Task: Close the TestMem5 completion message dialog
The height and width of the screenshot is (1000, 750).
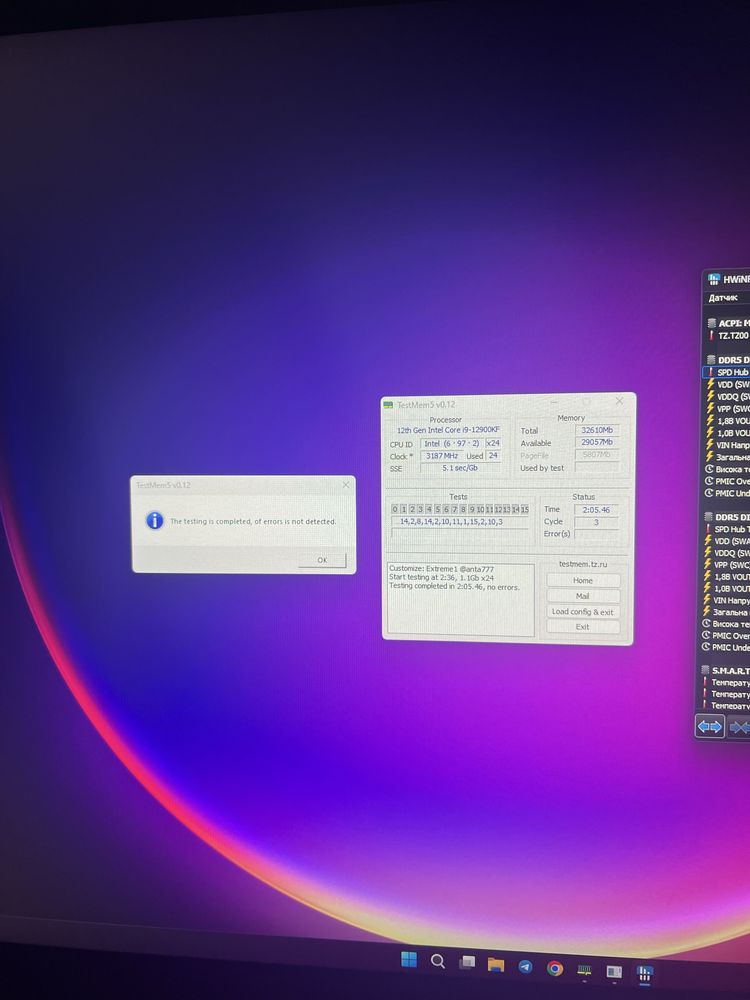Action: tap(346, 485)
